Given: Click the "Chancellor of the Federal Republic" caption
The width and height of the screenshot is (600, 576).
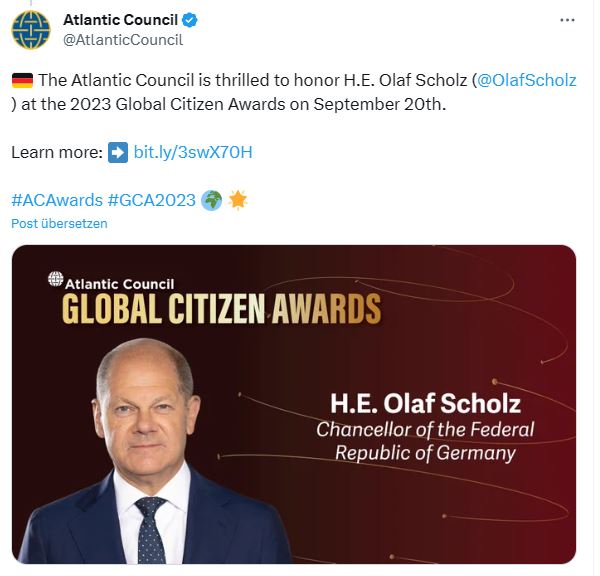Looking at the screenshot, I should tap(425, 441).
